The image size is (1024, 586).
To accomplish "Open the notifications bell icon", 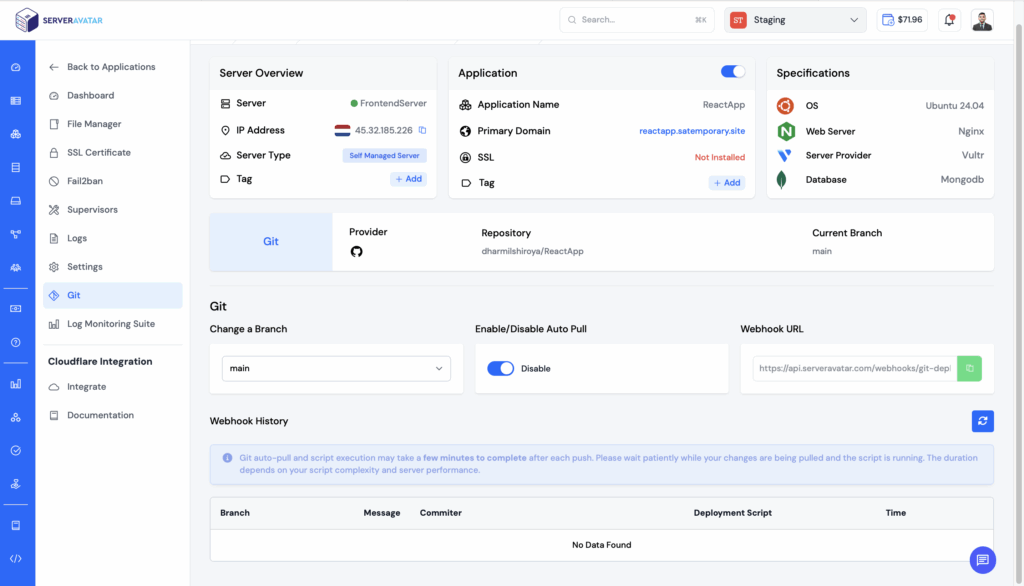I will coord(950,20).
